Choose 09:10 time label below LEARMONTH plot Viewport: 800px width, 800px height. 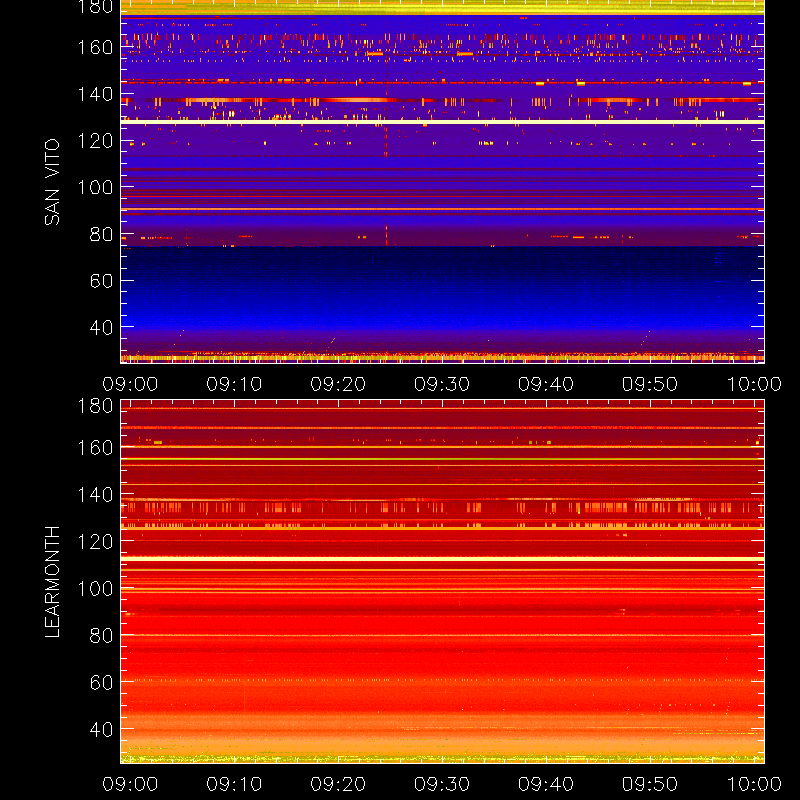pyautogui.click(x=234, y=784)
